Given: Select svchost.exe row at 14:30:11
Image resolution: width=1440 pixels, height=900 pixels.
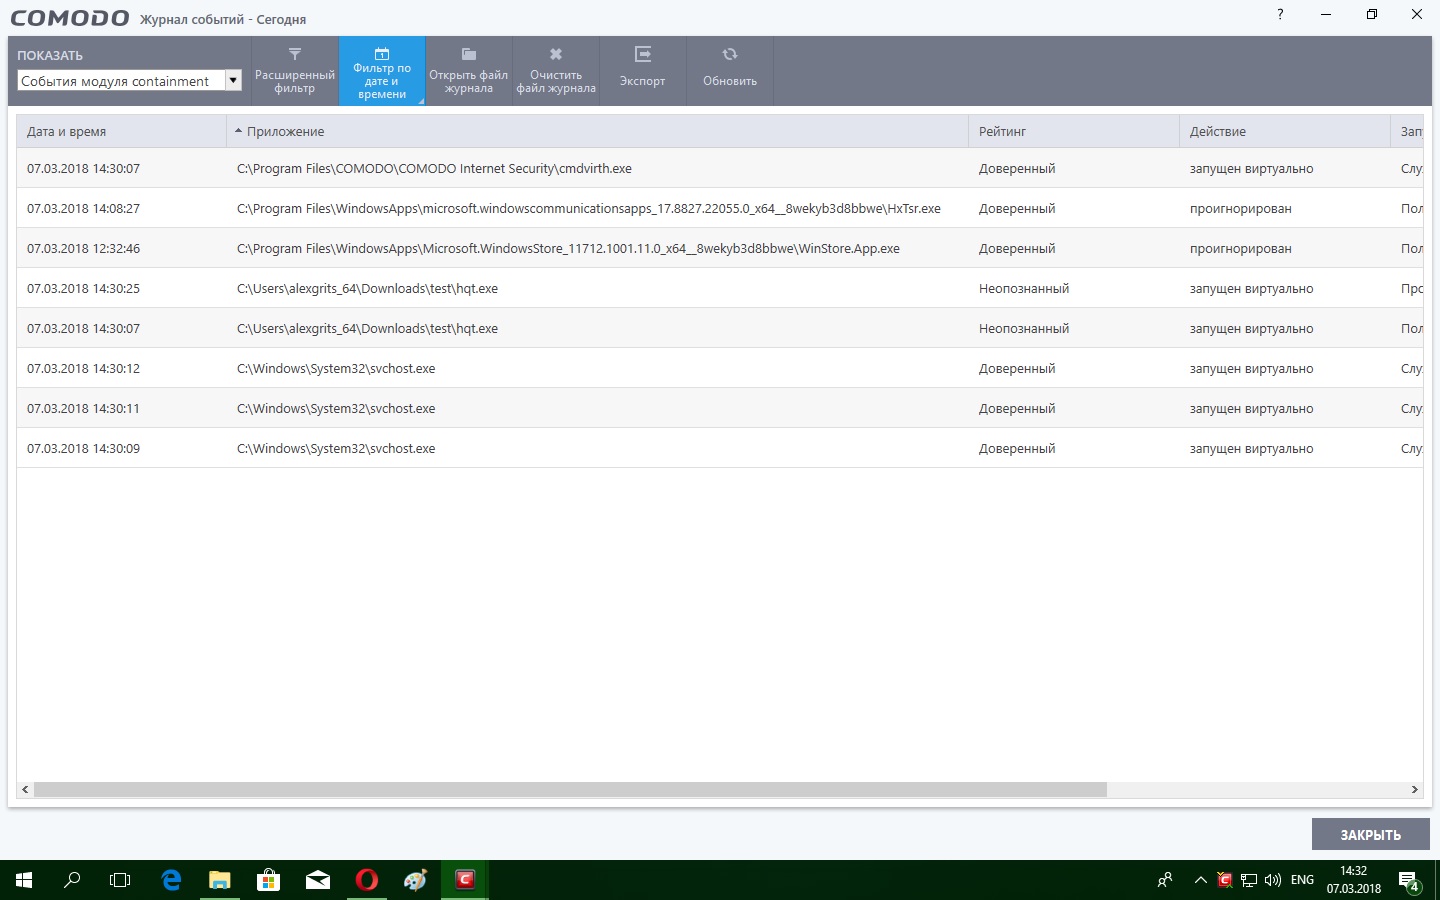Looking at the screenshot, I should coord(720,408).
